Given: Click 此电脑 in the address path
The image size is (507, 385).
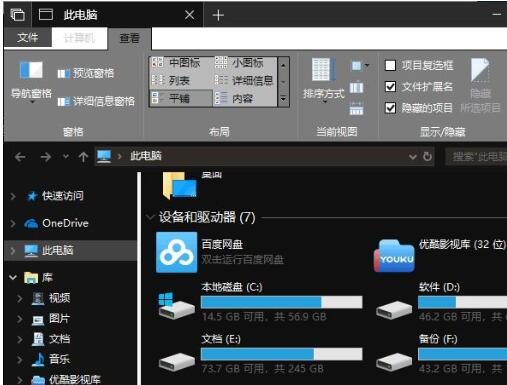Looking at the screenshot, I should tap(146, 156).
